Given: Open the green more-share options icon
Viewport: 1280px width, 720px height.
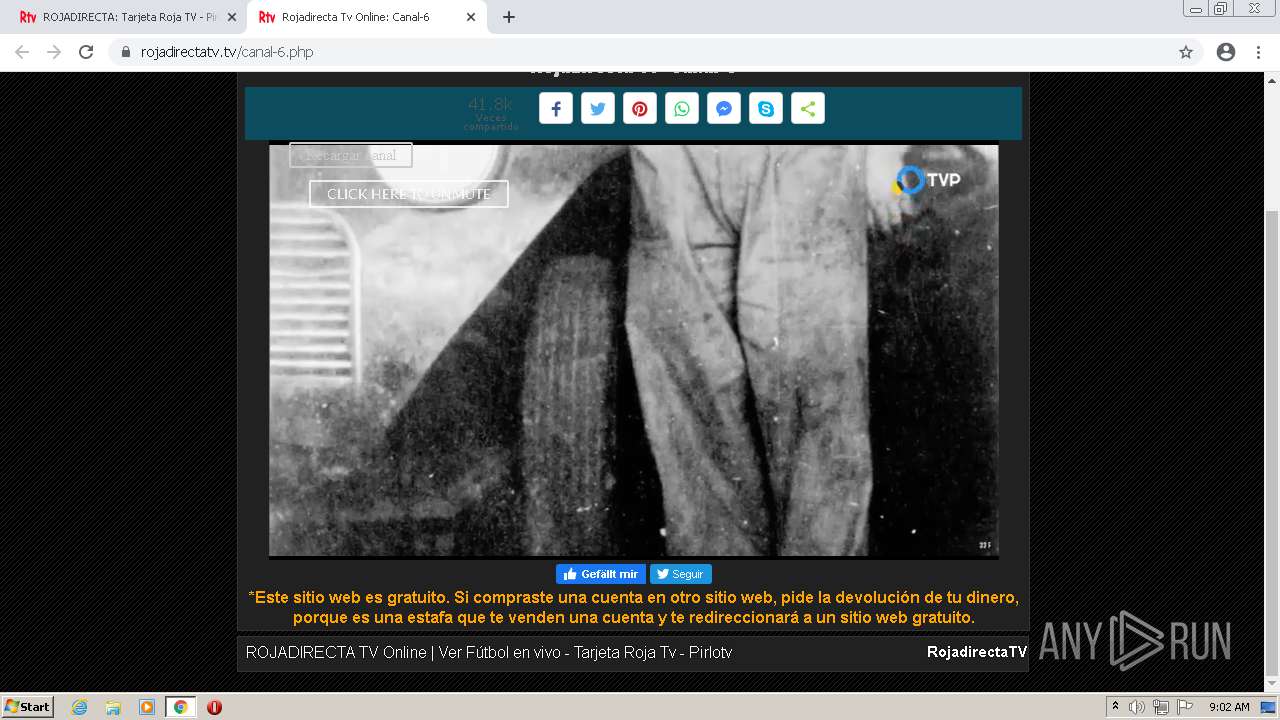Looking at the screenshot, I should [x=808, y=109].
